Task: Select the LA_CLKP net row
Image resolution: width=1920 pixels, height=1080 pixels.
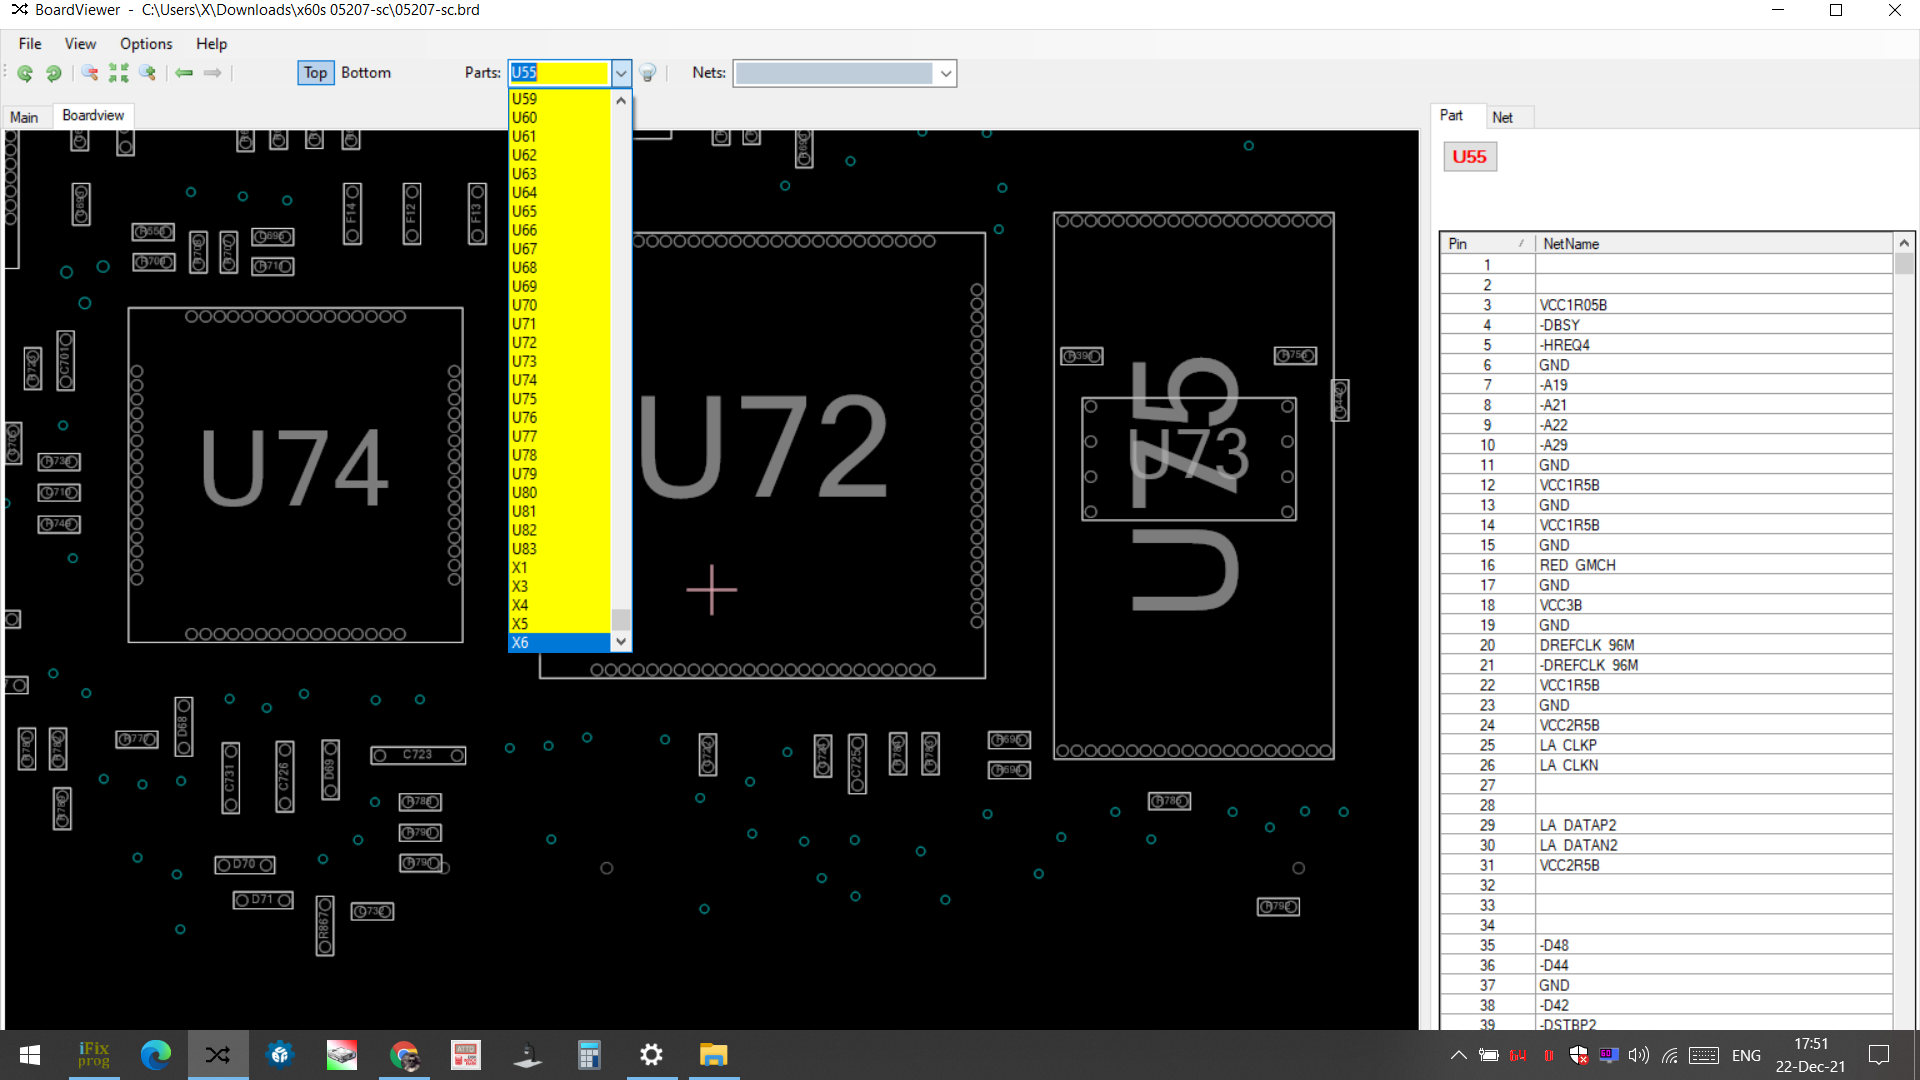Action: [1666, 745]
